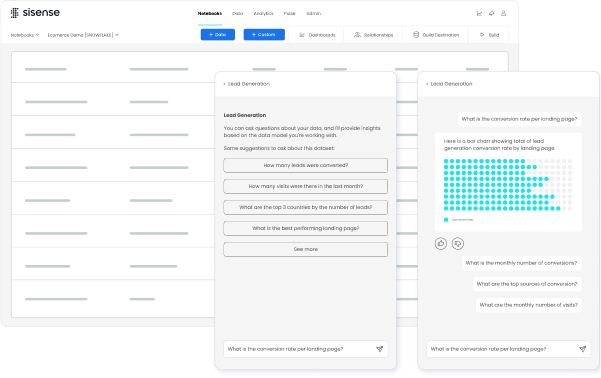The width and height of the screenshot is (601, 378).
Task: Click the See more suggestions button
Action: (305, 249)
